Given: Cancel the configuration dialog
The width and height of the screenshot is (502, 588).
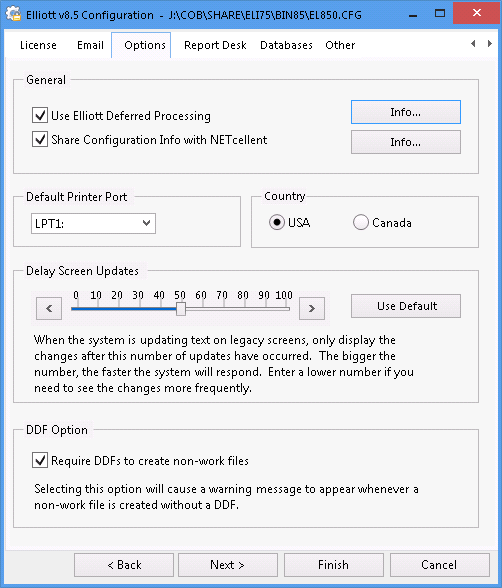Looking at the screenshot, I should click(x=439, y=565).
